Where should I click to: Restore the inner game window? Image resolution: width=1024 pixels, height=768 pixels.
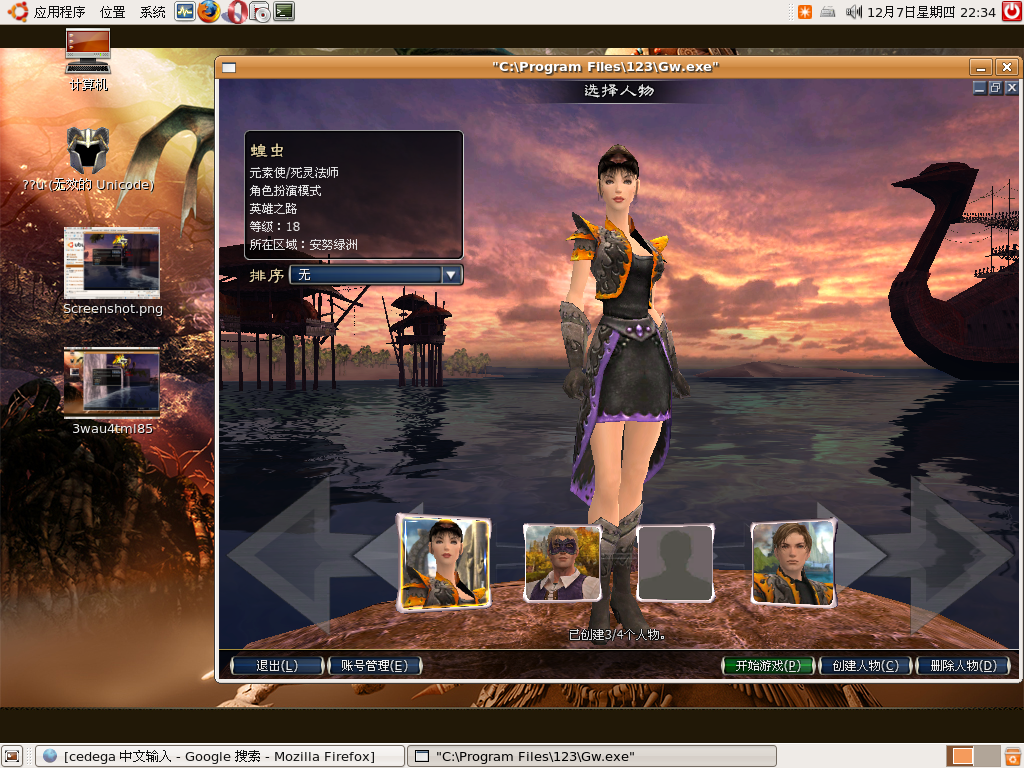pos(995,88)
